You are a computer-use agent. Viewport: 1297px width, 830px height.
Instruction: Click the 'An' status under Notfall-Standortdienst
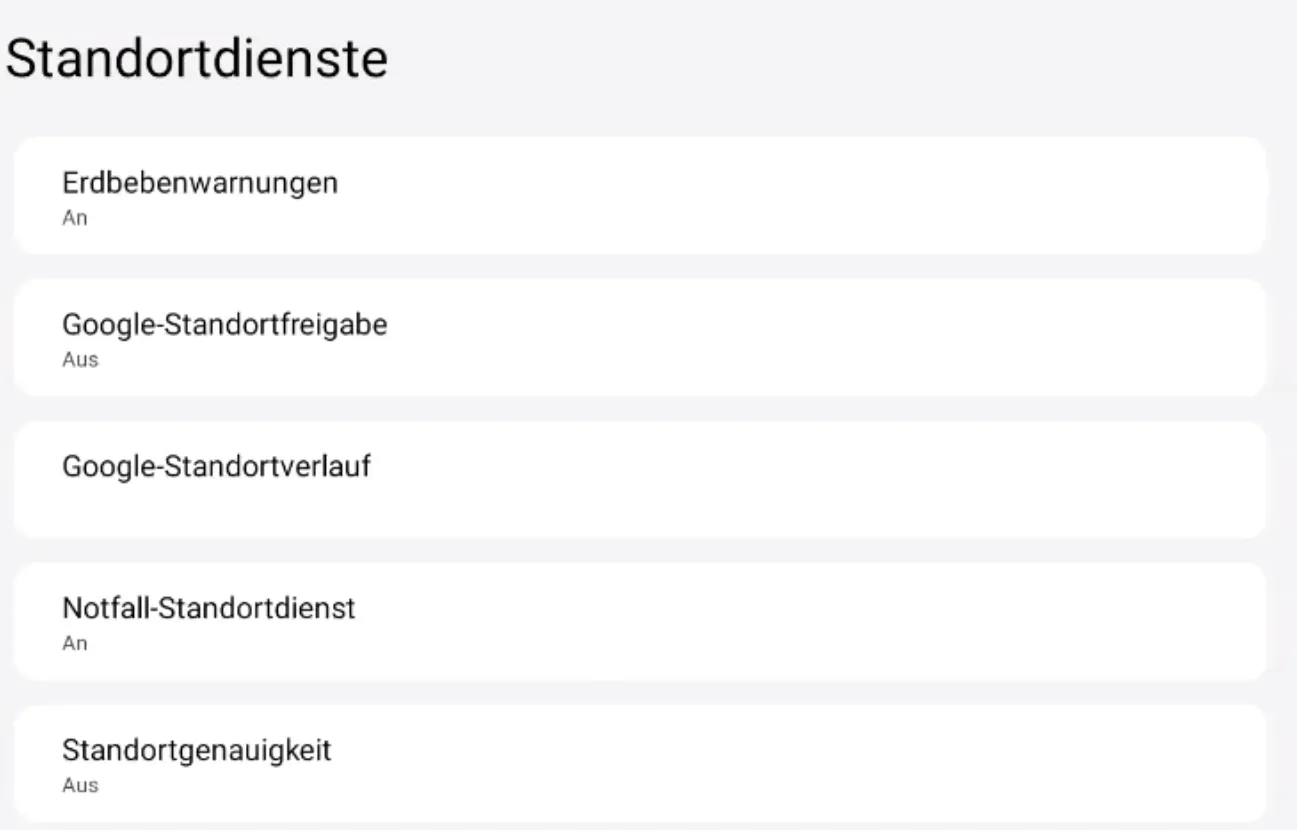pyautogui.click(x=75, y=644)
